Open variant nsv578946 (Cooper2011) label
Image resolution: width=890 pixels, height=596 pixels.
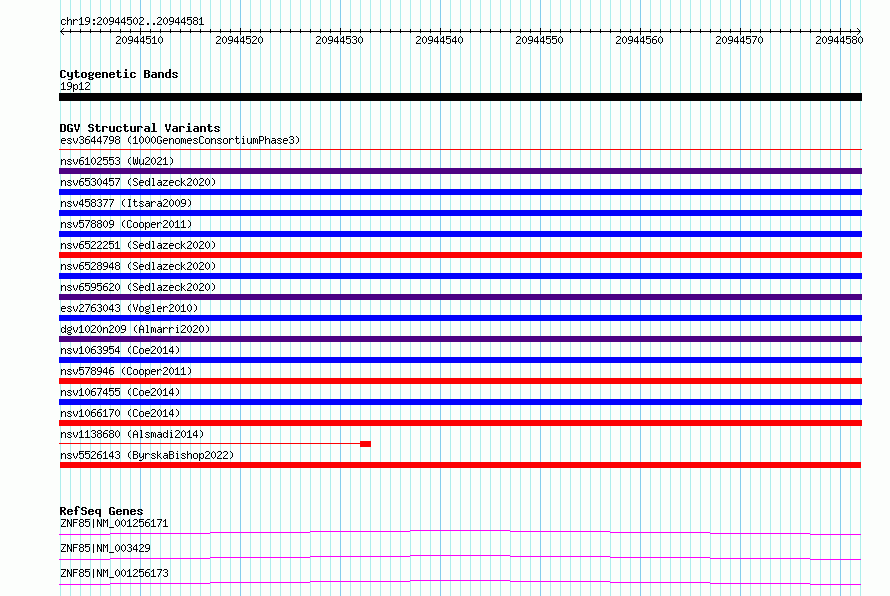(126, 371)
